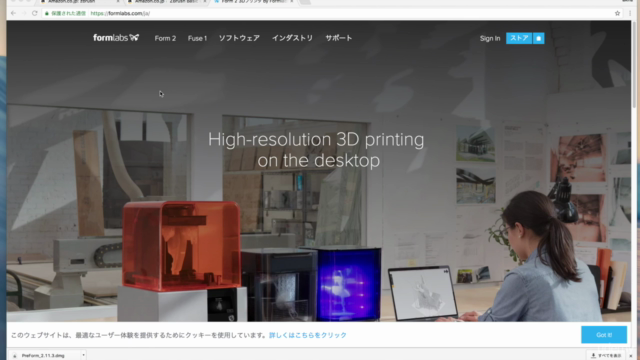640x360 pixels.
Task: Select the Form 2 3D printer tab
Action: tap(254, 2)
